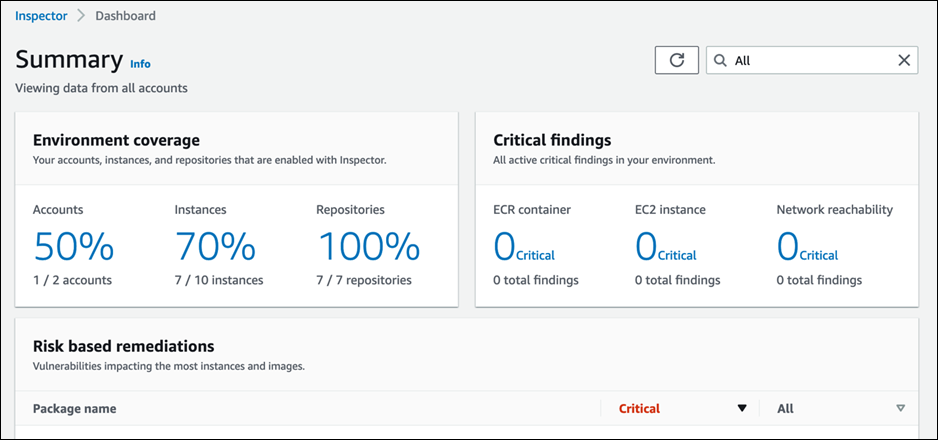
Task: Click the ECR container label
Action: coord(532,210)
